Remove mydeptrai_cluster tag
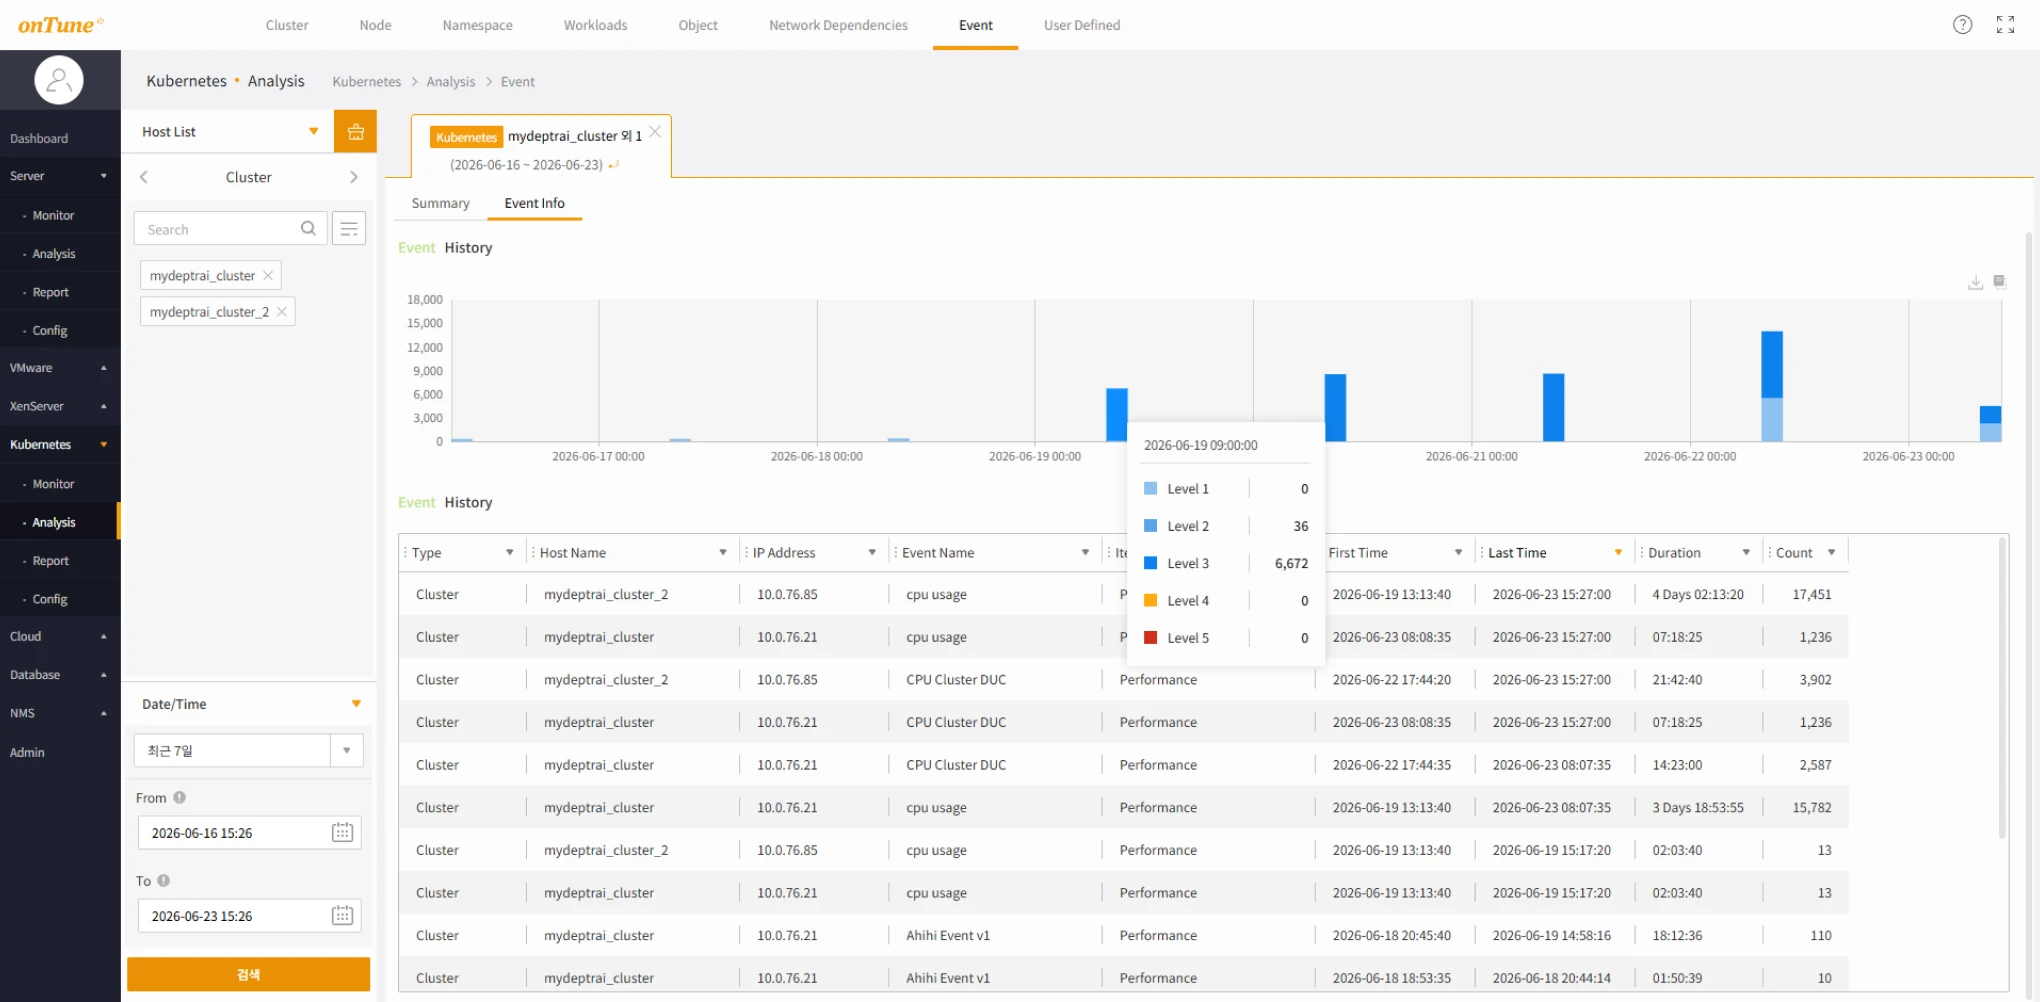Screen dimensions: 2040x1002 pos(268,275)
